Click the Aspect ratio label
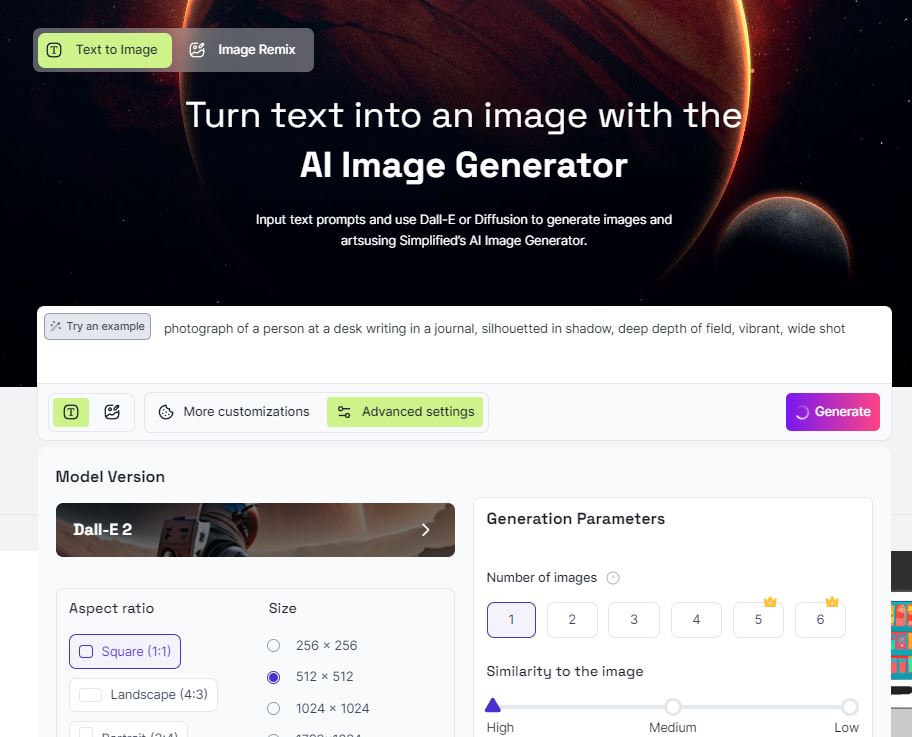912x737 pixels. [112, 608]
